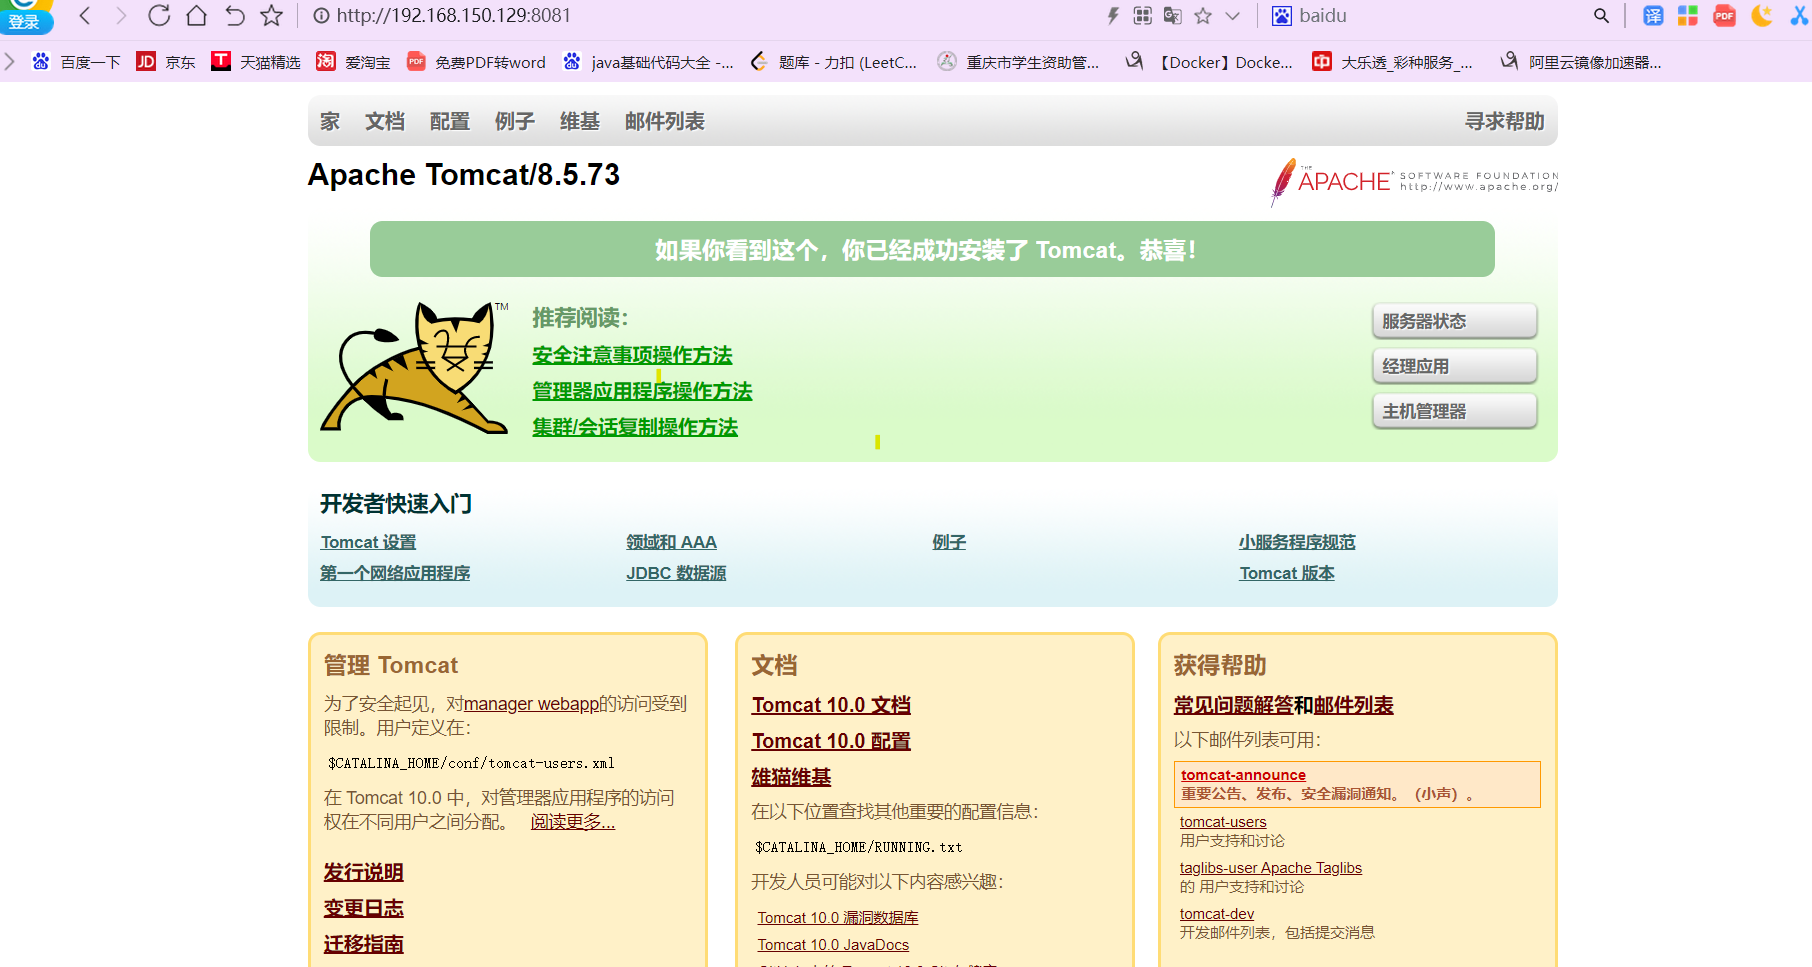Open the Tomcat 10.0 文档 link
Image resolution: width=1812 pixels, height=967 pixels.
click(x=831, y=705)
